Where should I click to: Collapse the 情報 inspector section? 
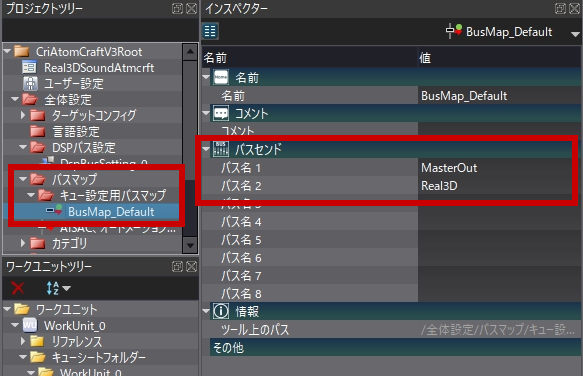206,311
